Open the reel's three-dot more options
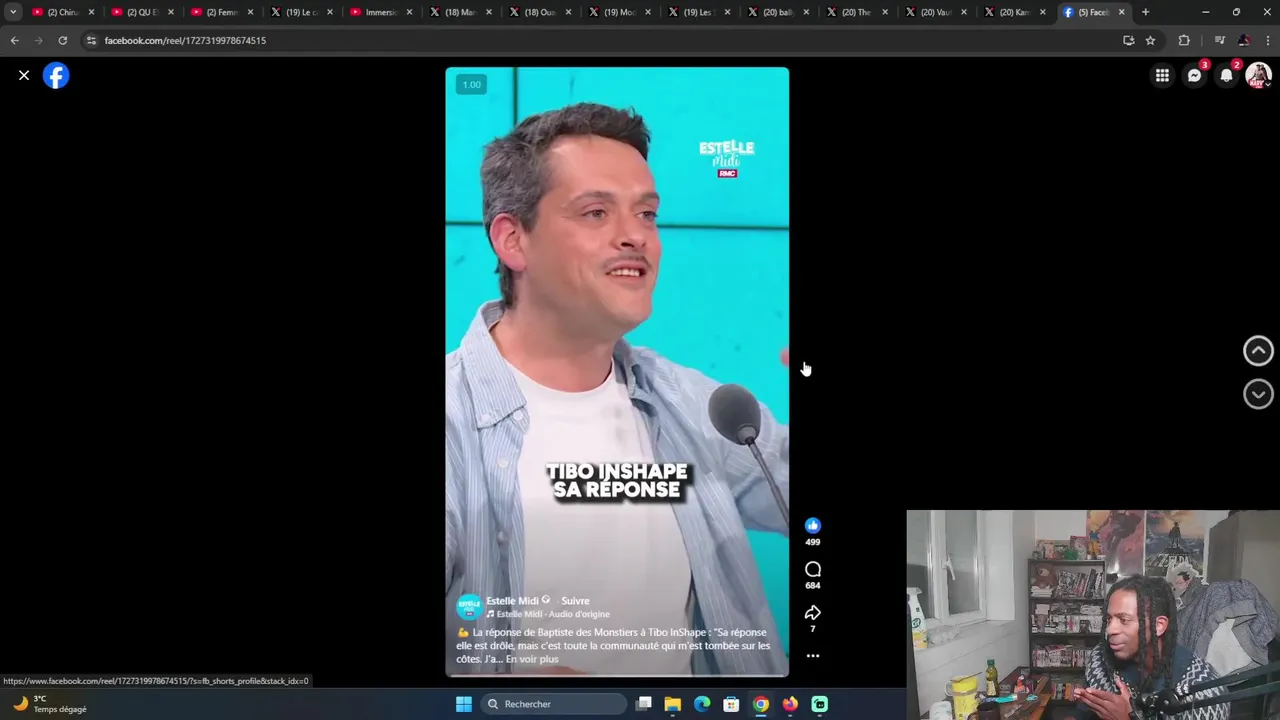The width and height of the screenshot is (1280, 720). (812, 656)
